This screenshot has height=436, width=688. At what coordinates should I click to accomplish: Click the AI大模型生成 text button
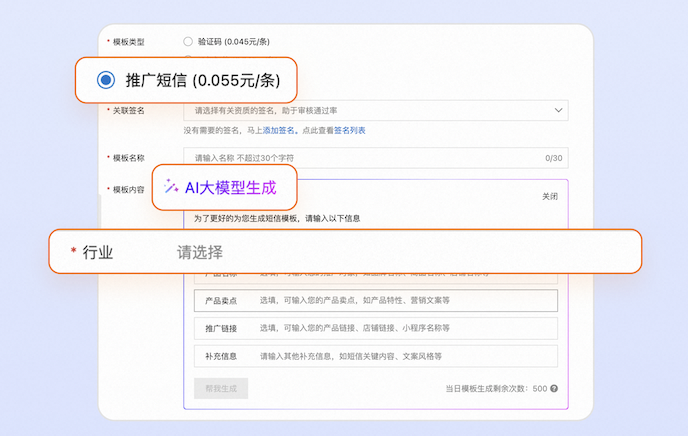230,188
